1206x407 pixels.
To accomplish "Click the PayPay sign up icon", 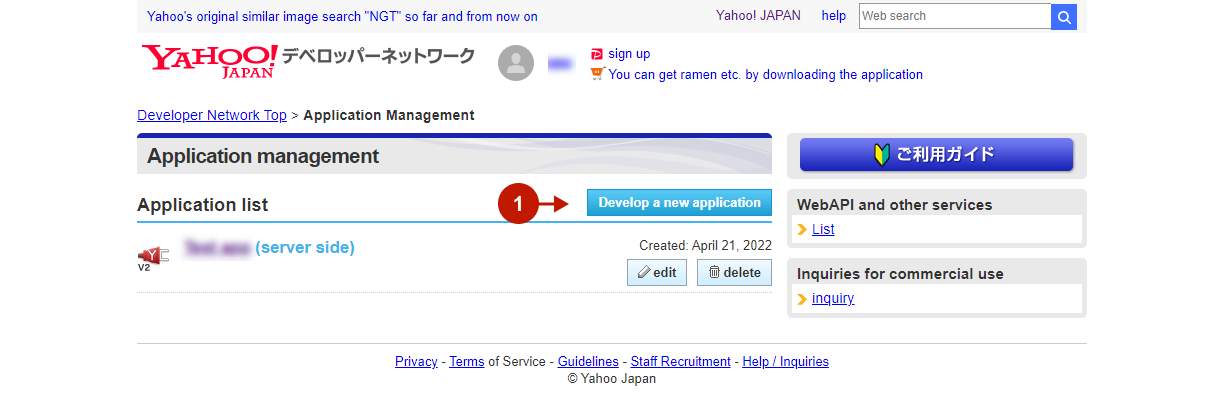I will pyautogui.click(x=597, y=54).
